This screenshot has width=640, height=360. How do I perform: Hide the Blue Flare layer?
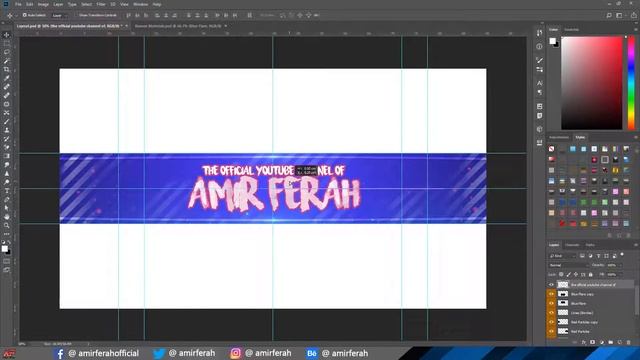tap(551, 303)
